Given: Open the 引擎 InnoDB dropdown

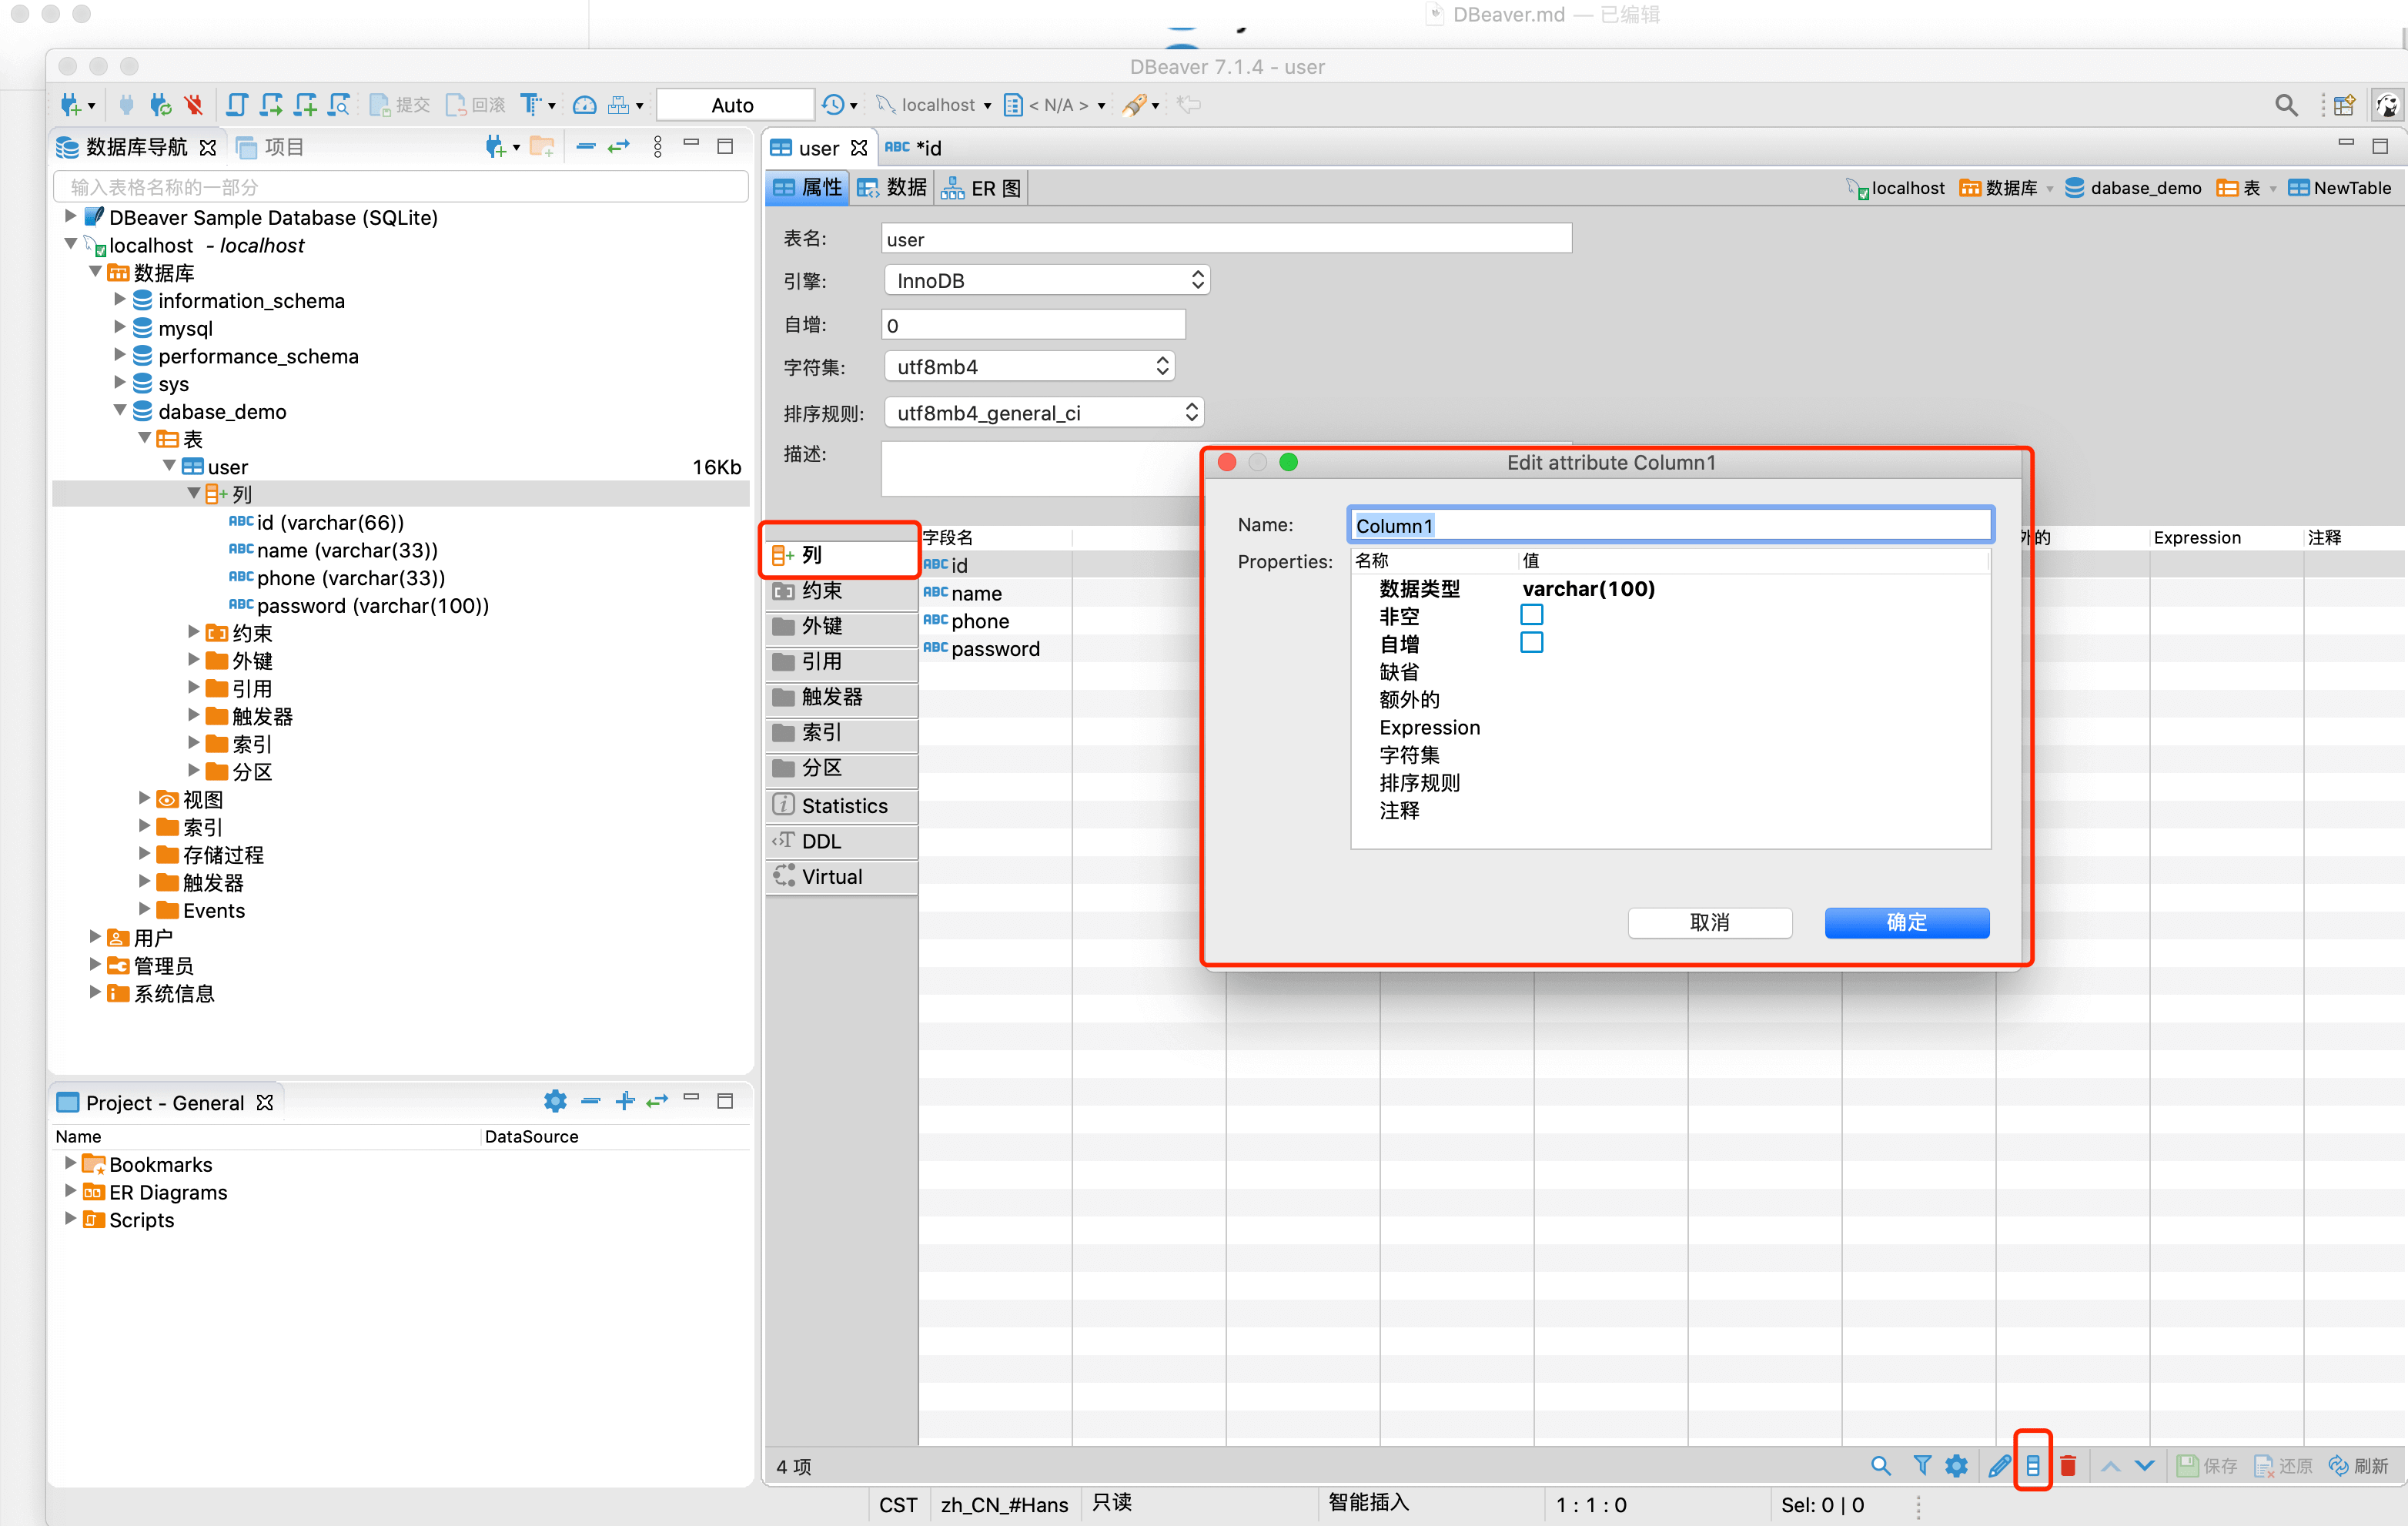Looking at the screenshot, I should tap(1046, 281).
